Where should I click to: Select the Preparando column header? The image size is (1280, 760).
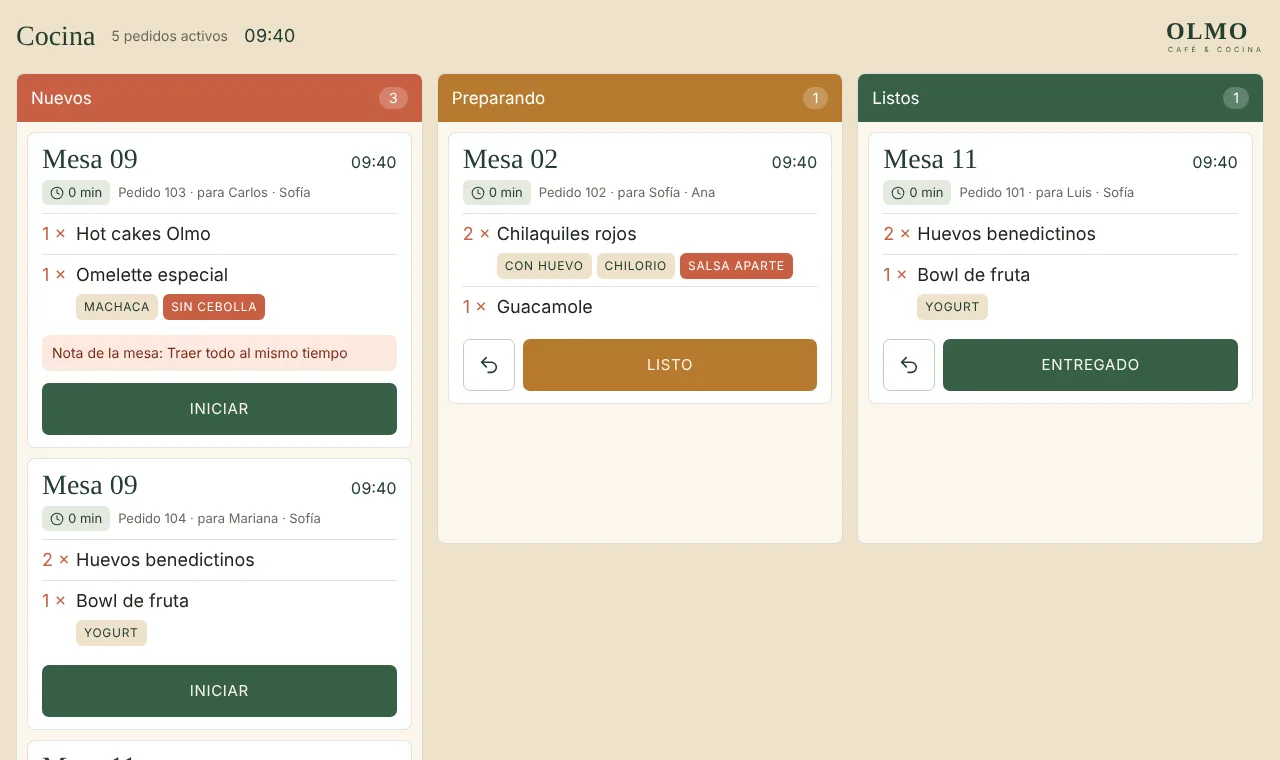[x=640, y=98]
